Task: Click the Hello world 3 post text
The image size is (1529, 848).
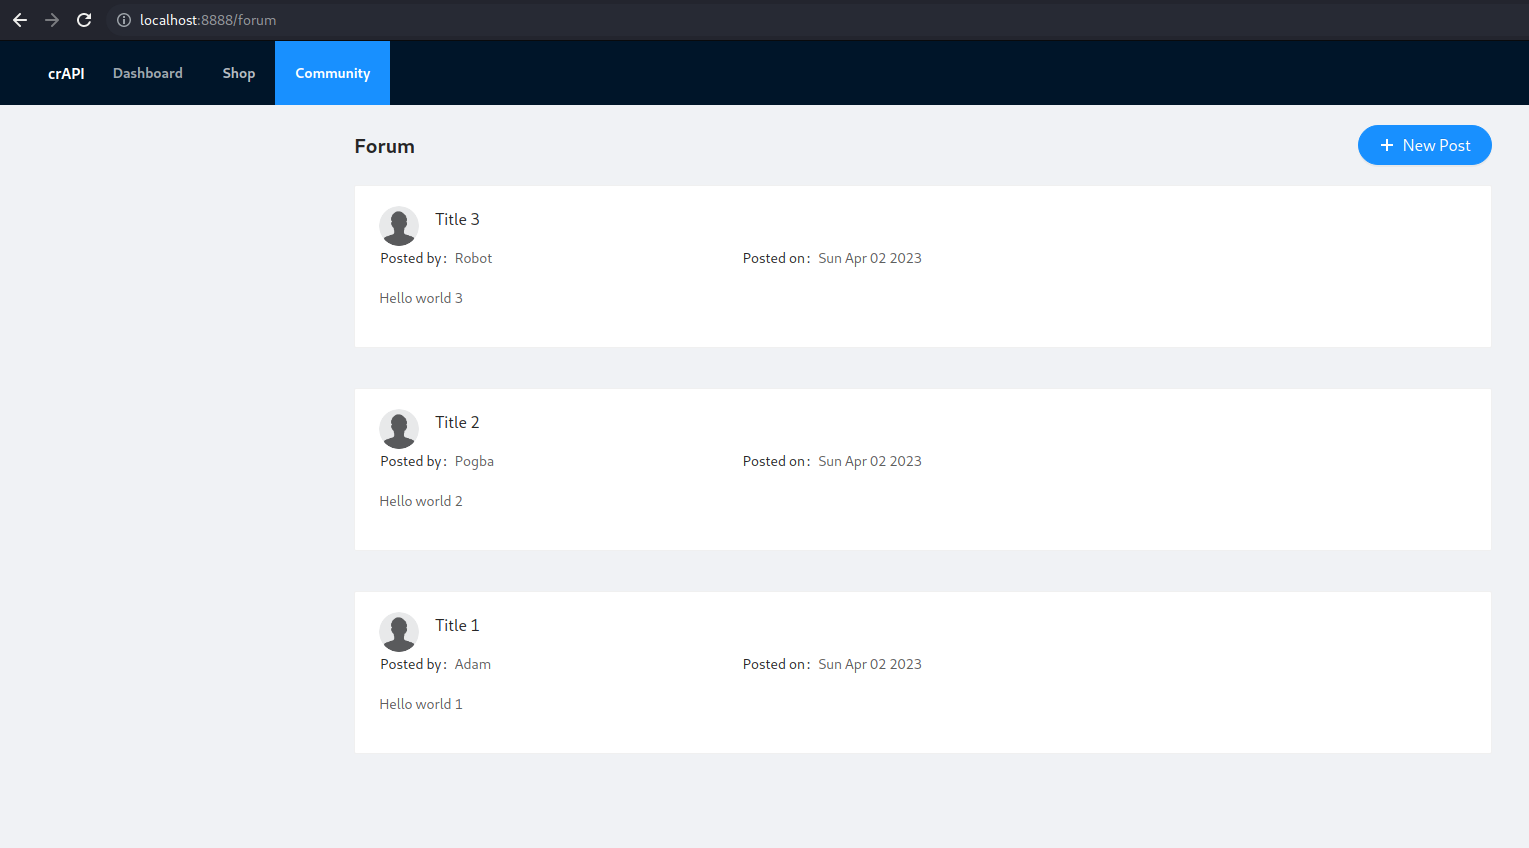Action: click(x=421, y=298)
